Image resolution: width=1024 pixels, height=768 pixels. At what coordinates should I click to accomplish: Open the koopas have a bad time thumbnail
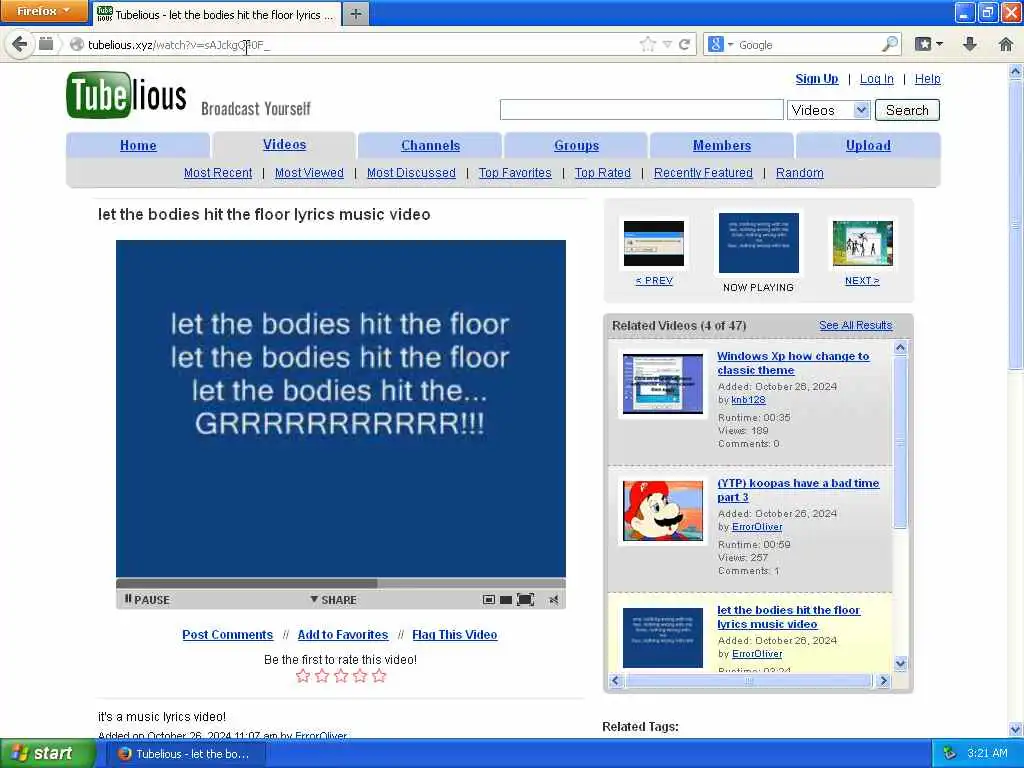[x=663, y=511]
